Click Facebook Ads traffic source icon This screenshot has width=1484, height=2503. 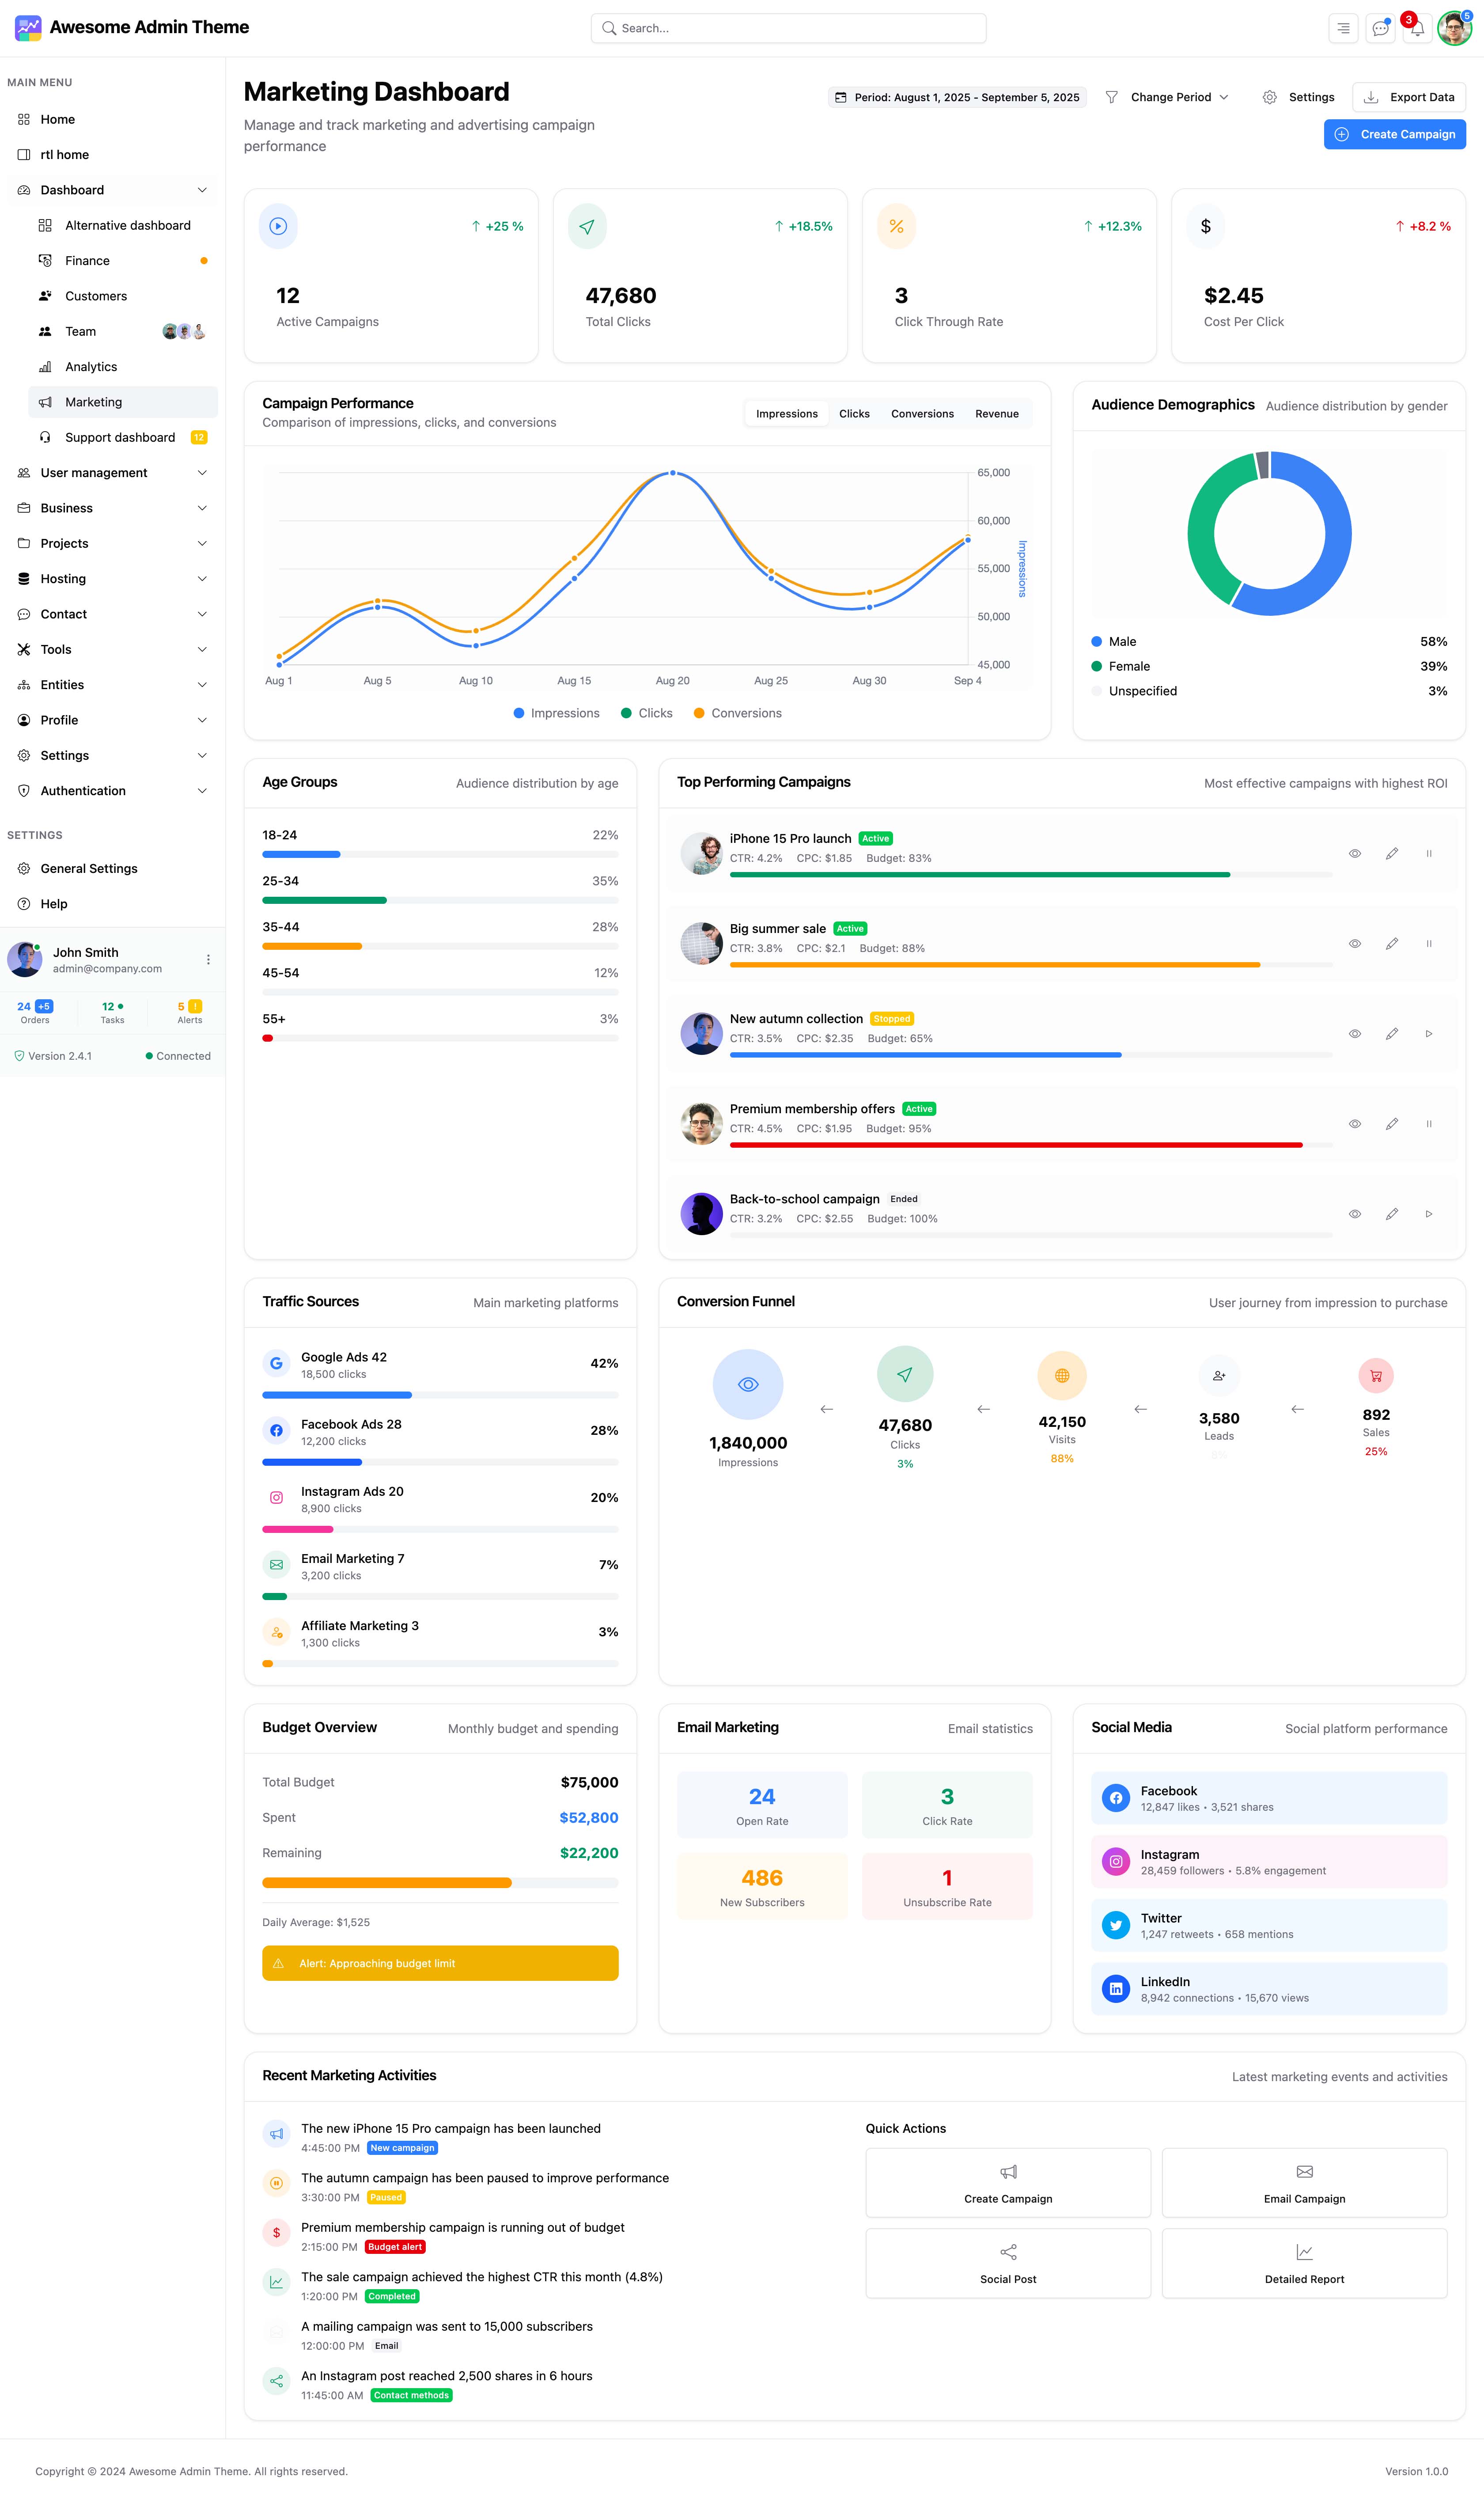click(276, 1430)
